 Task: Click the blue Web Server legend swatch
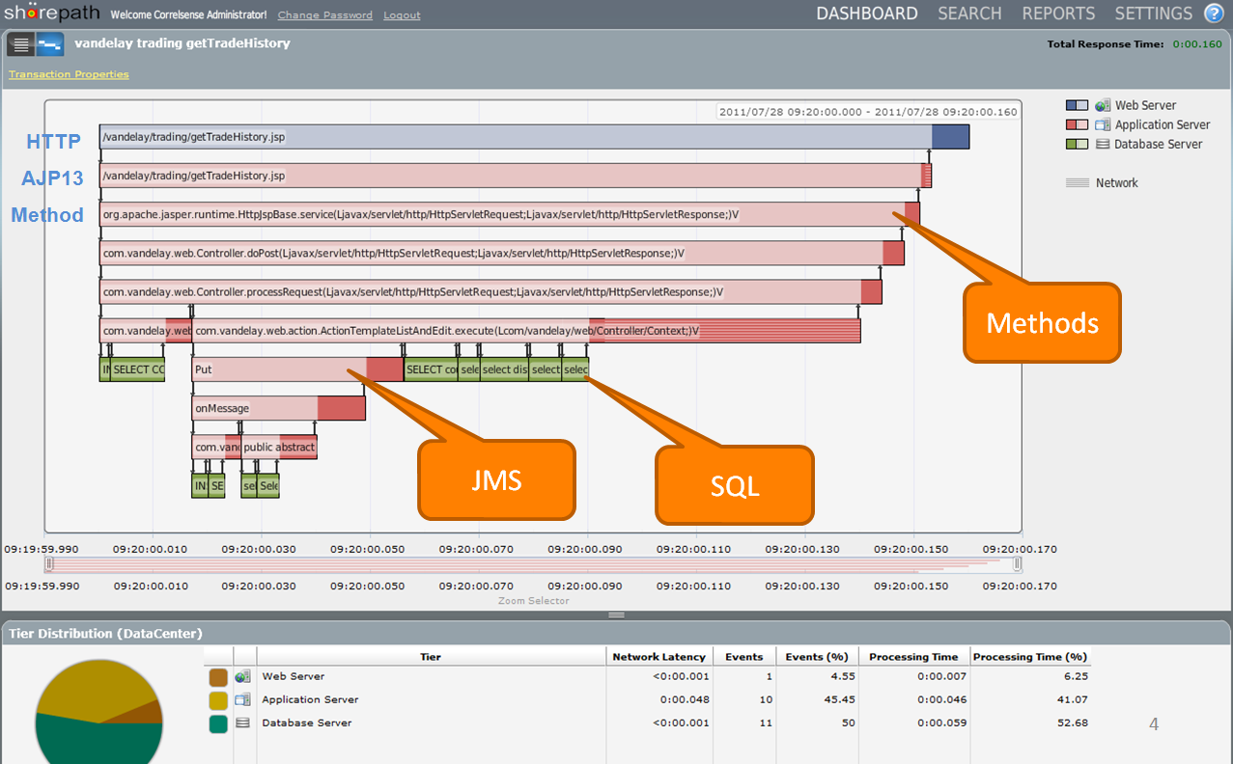1077,105
